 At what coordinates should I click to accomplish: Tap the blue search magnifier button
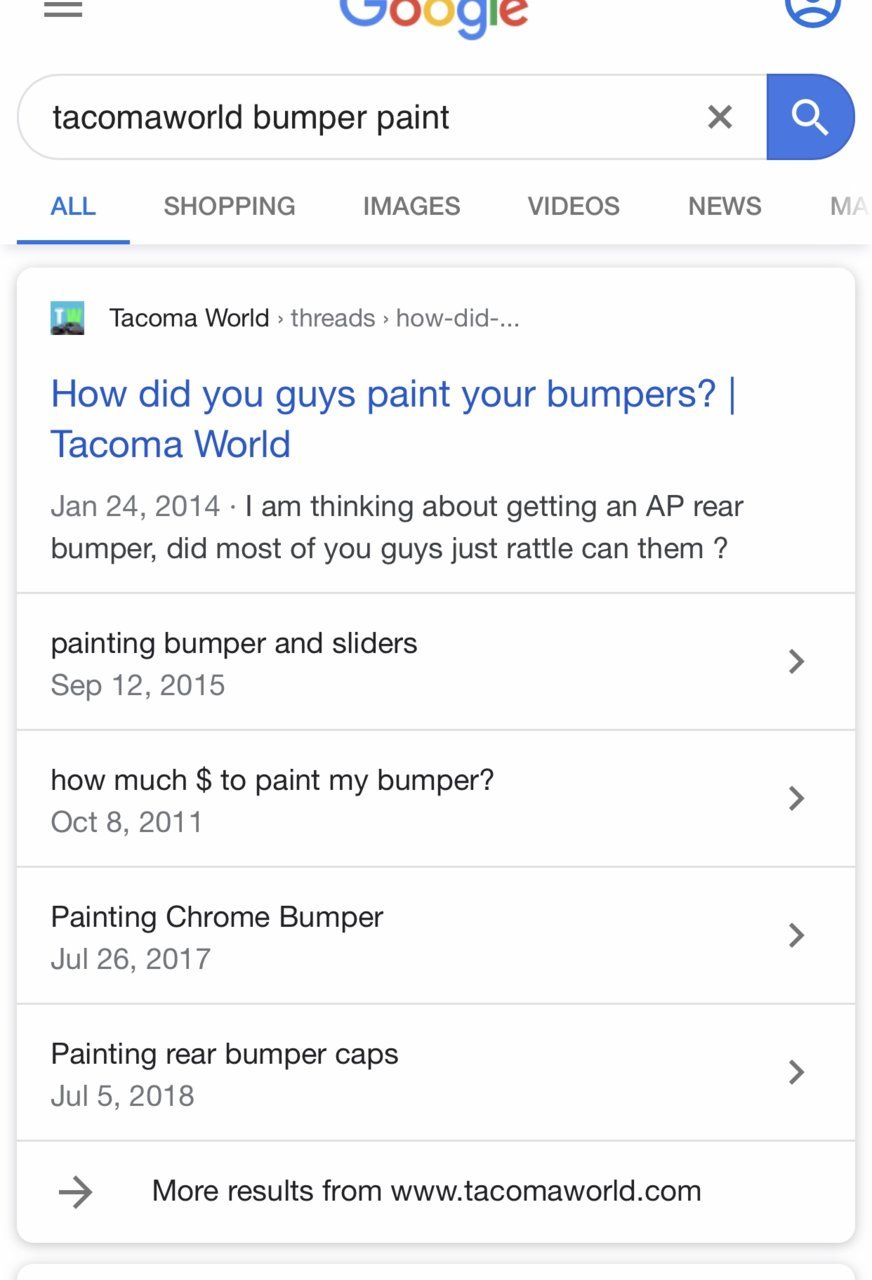coord(810,117)
